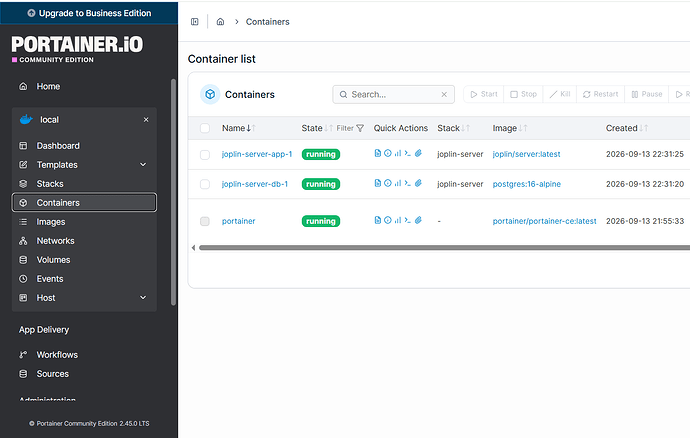690x438 pixels.
Task: Focus the container Search field
Action: pos(393,95)
